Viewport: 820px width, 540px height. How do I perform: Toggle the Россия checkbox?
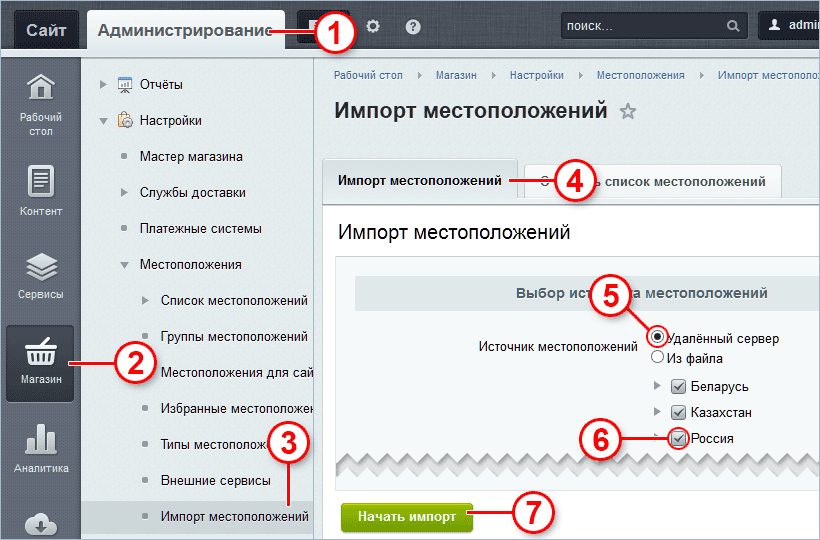pyautogui.click(x=678, y=438)
